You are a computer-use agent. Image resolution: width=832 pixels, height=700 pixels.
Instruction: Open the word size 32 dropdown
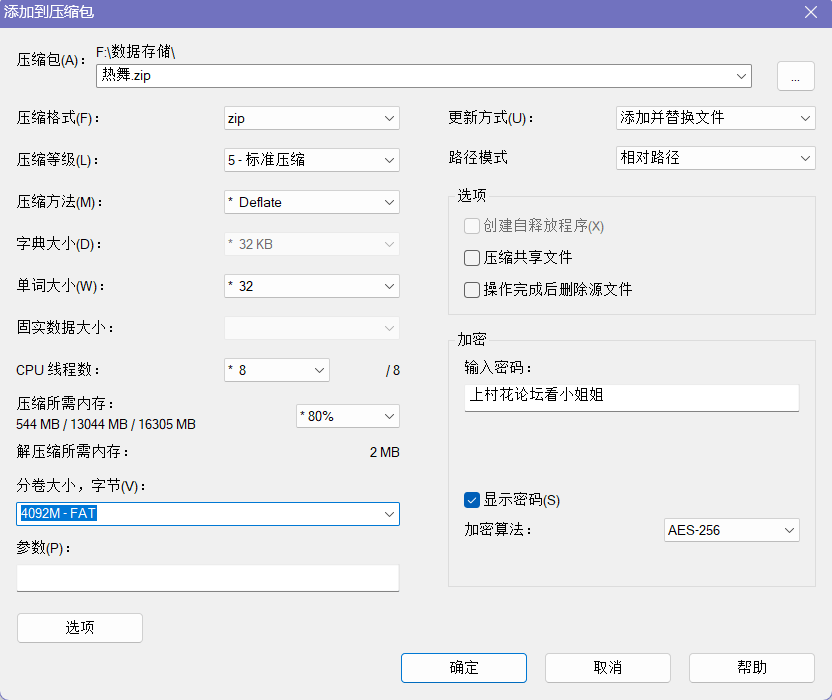(311, 286)
